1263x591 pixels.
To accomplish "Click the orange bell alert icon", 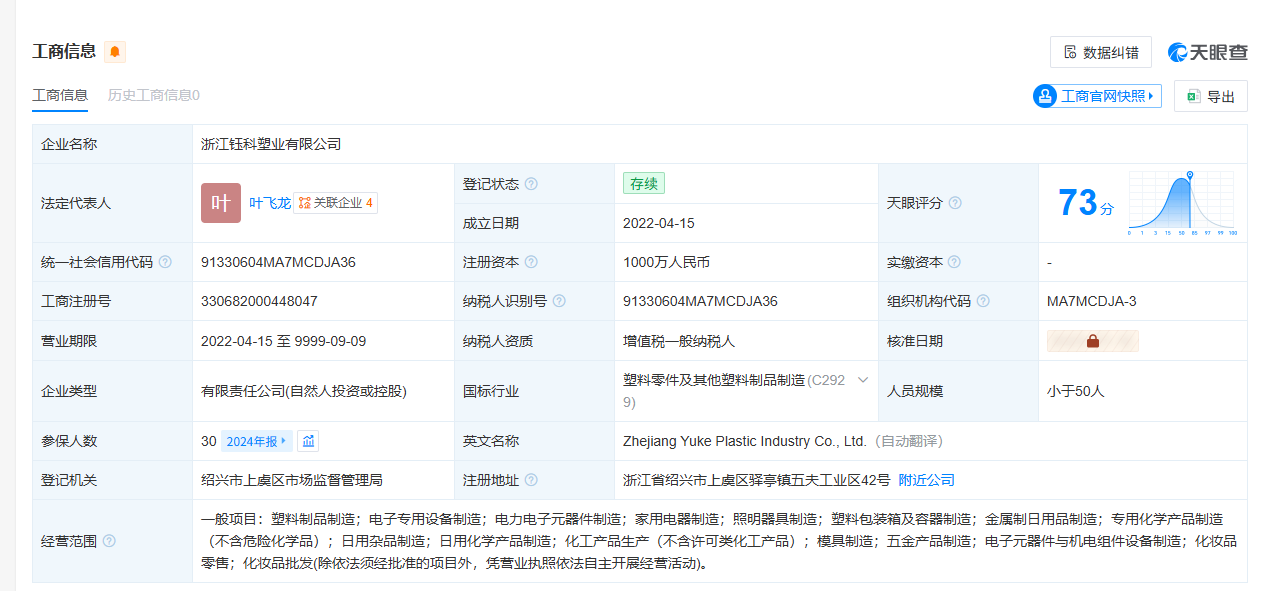I will 115,52.
